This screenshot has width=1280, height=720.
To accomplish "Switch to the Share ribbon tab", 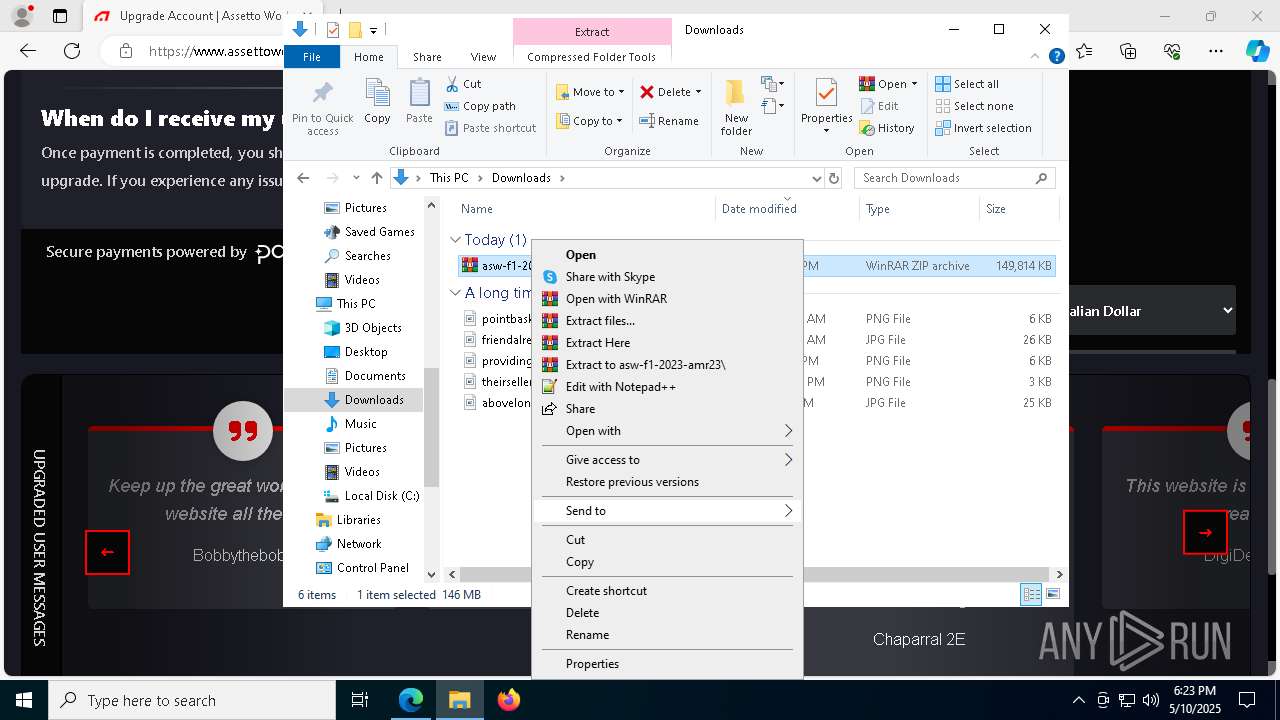I will [427, 57].
